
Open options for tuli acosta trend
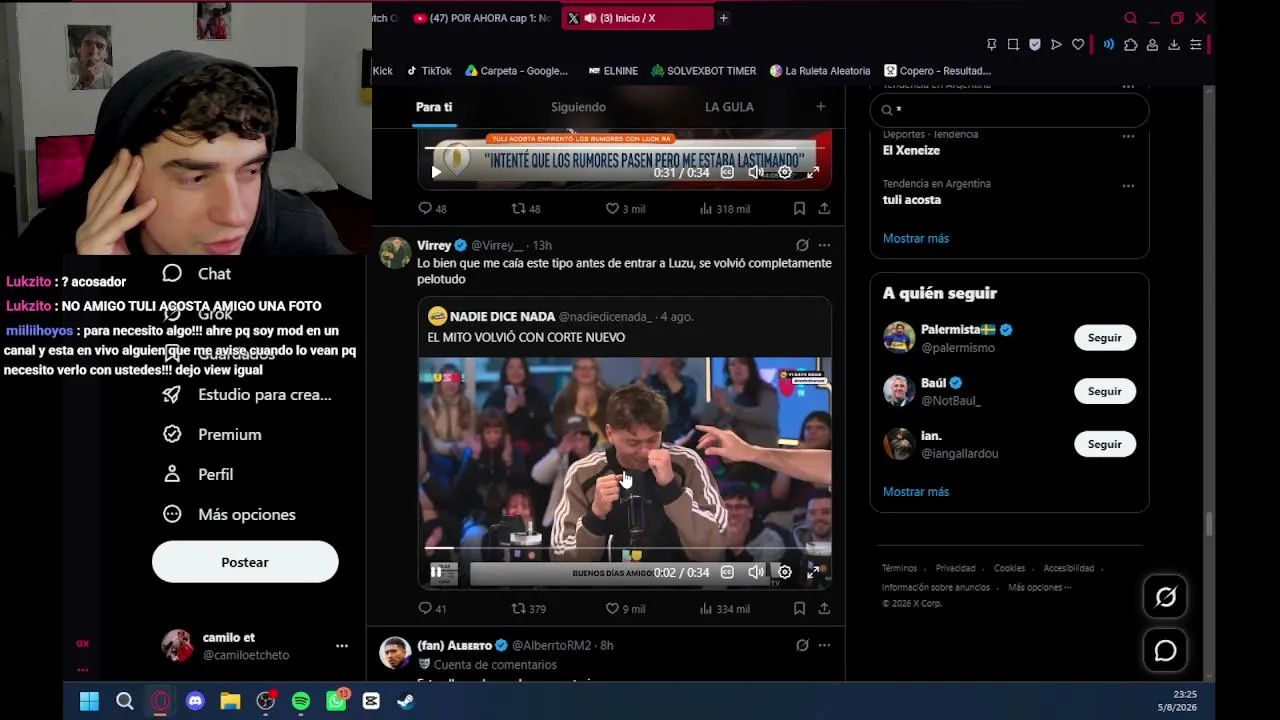point(1128,186)
